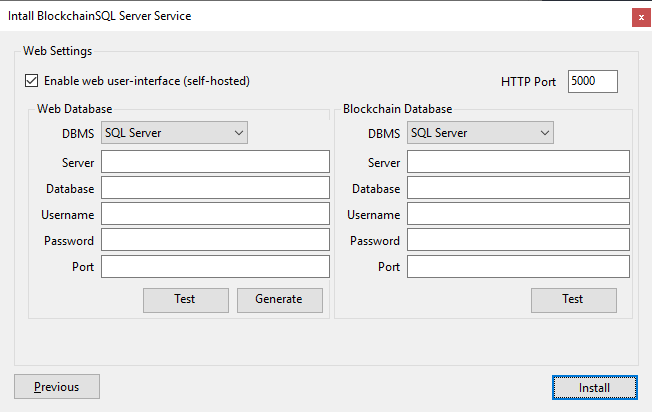Screen dimensions: 652x412
Task: Focus the Web Database Password field
Action: tap(215, 240)
